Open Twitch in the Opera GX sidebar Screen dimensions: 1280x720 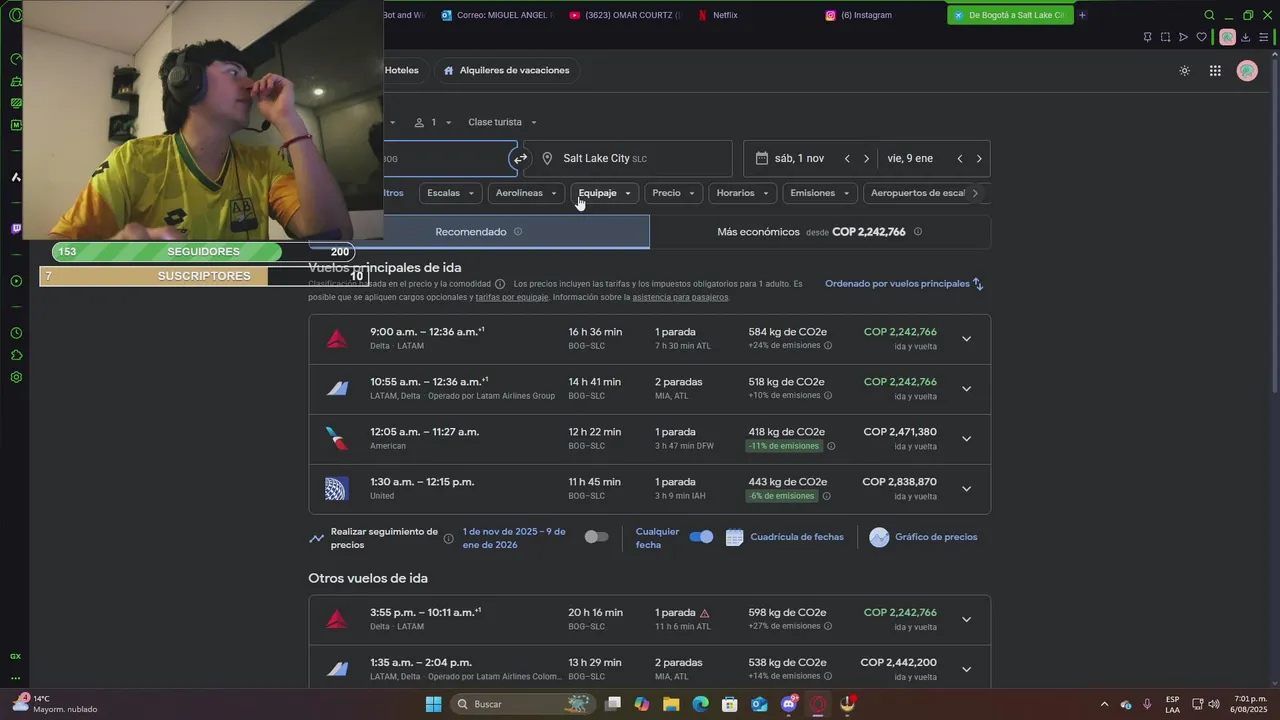[16, 229]
